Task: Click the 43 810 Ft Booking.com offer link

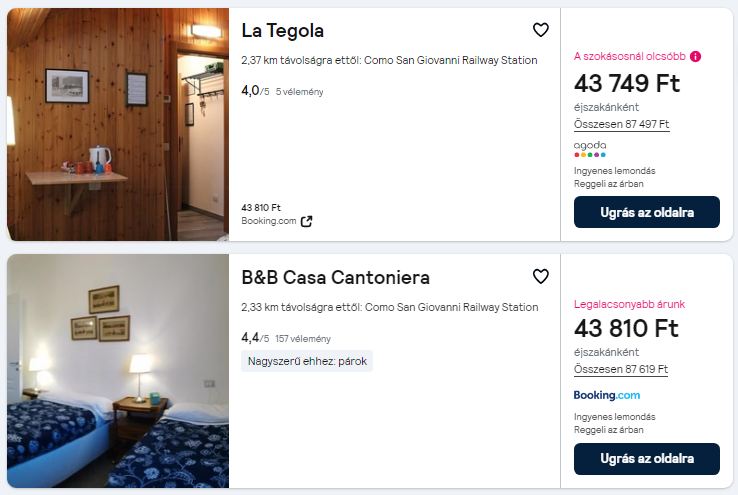Action: point(262,208)
